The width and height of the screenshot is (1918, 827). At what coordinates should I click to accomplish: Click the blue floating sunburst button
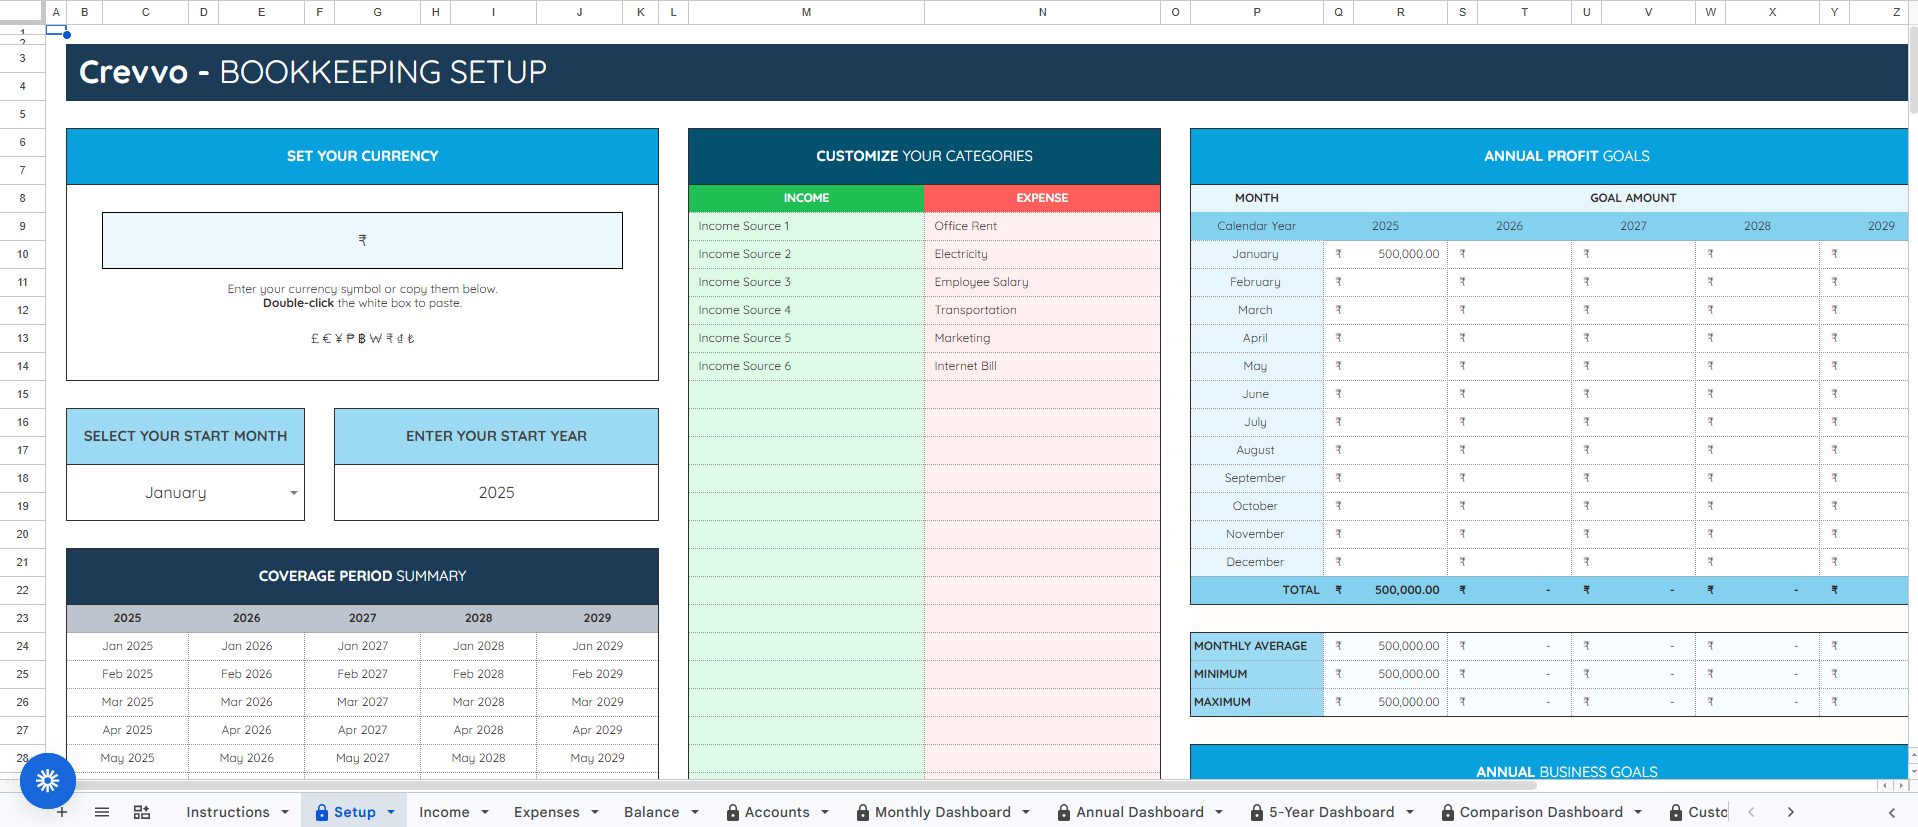[x=47, y=781]
